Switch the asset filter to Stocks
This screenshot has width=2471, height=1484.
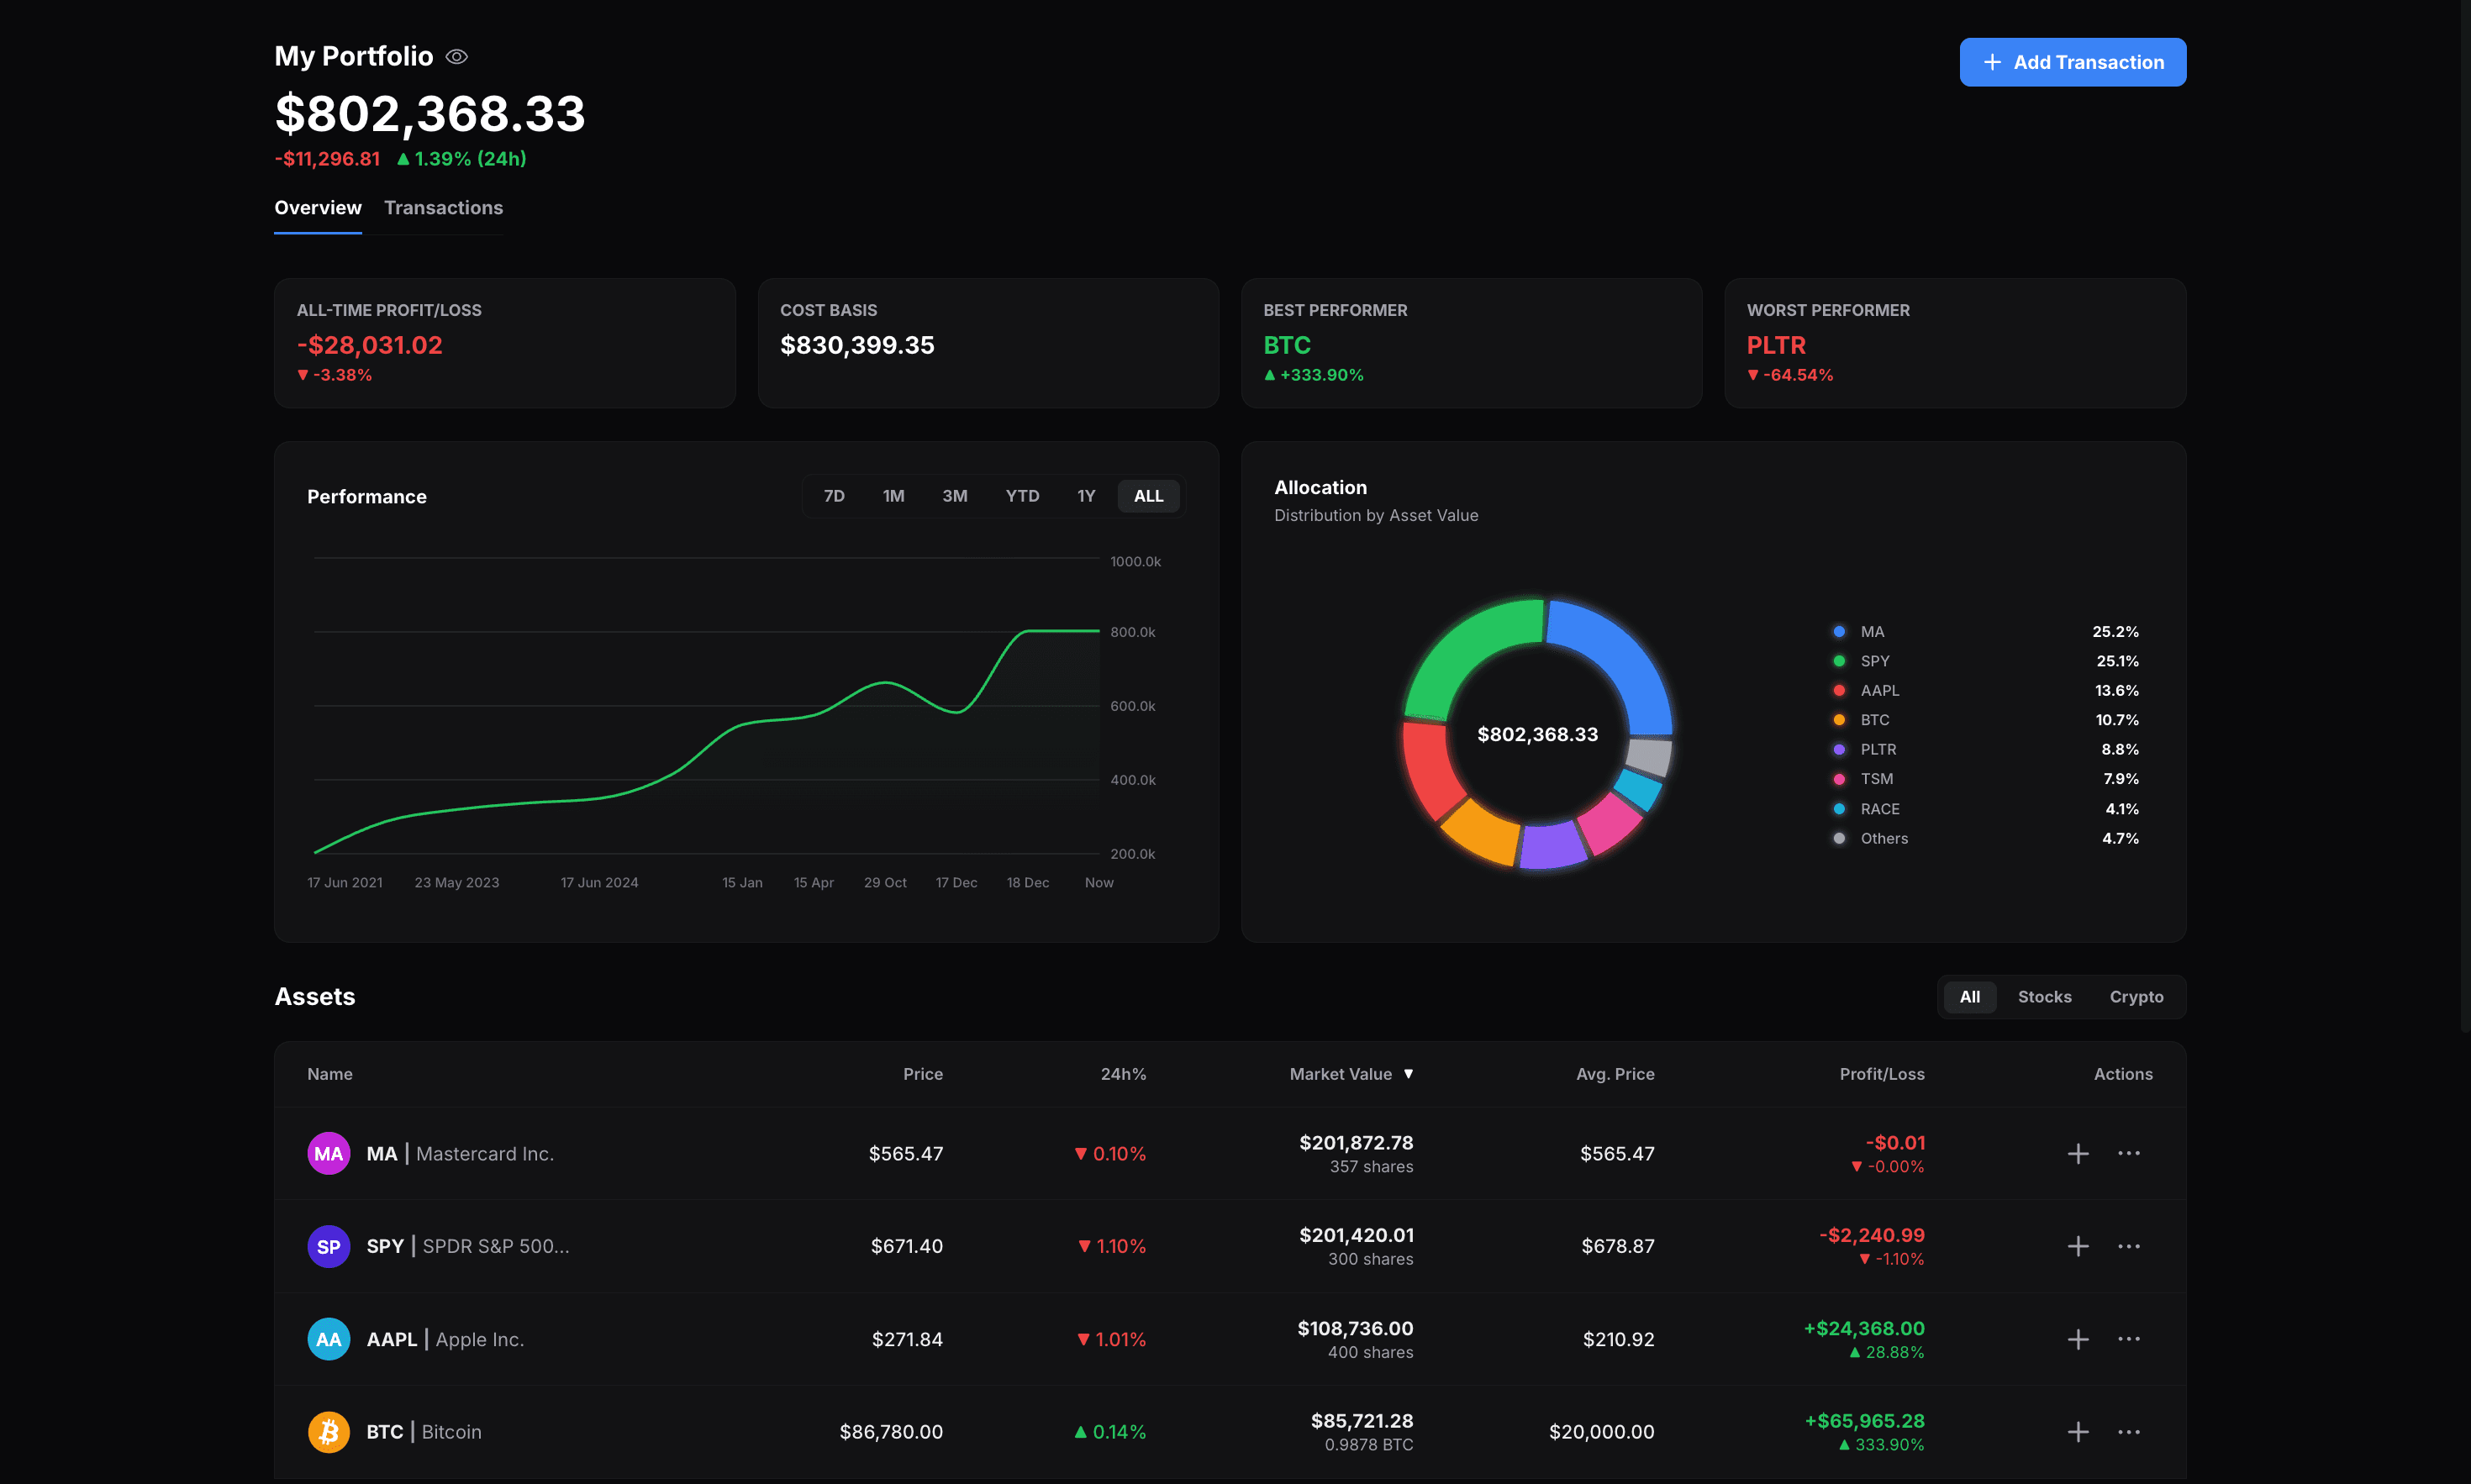pos(2044,996)
